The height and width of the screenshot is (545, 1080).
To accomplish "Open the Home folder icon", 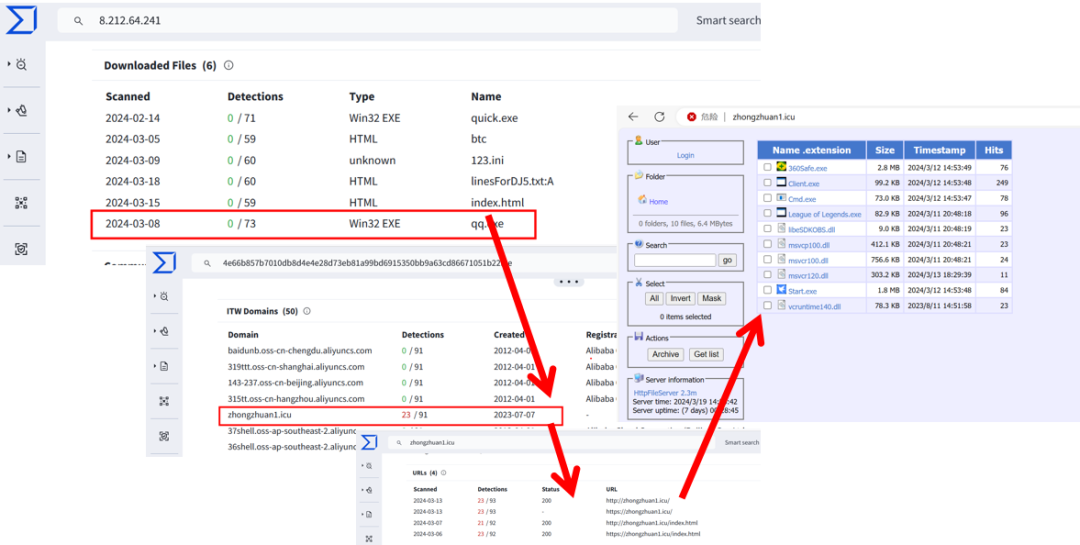I will (642, 199).
